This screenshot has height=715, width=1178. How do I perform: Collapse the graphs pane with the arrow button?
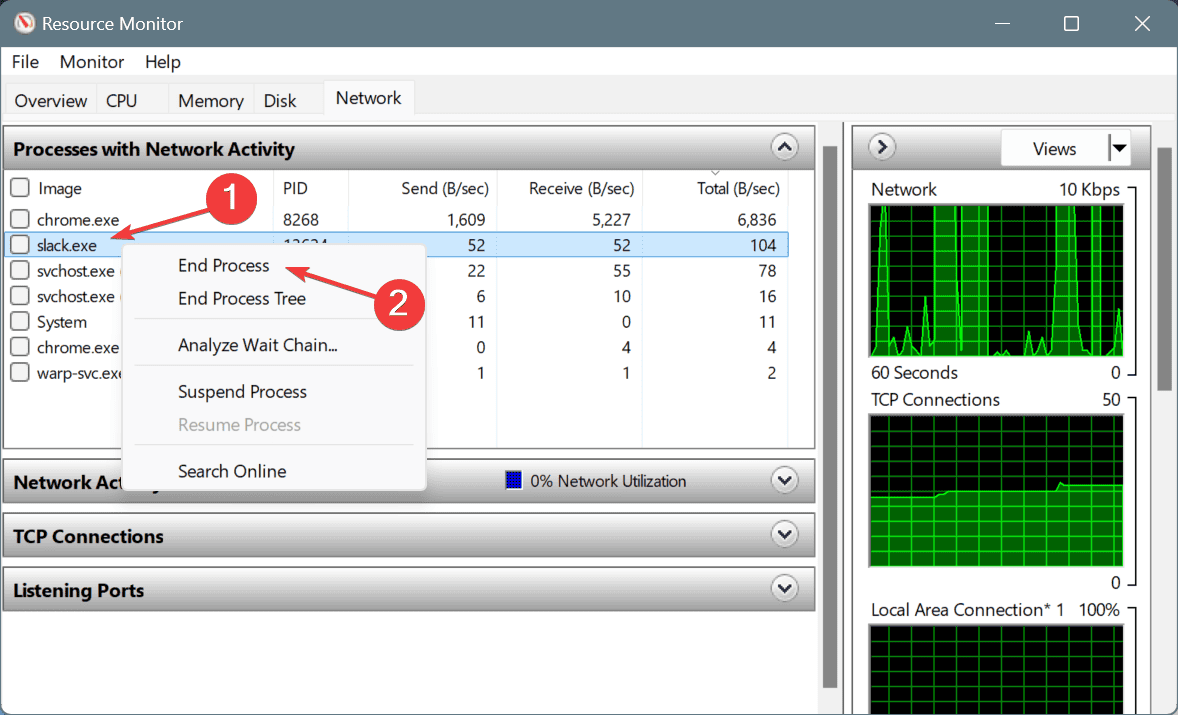[882, 146]
